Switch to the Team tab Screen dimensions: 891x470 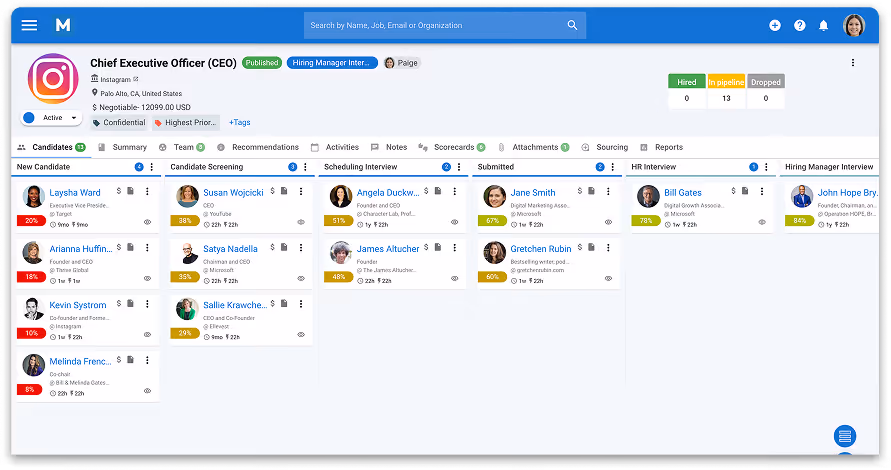pyautogui.click(x=182, y=147)
